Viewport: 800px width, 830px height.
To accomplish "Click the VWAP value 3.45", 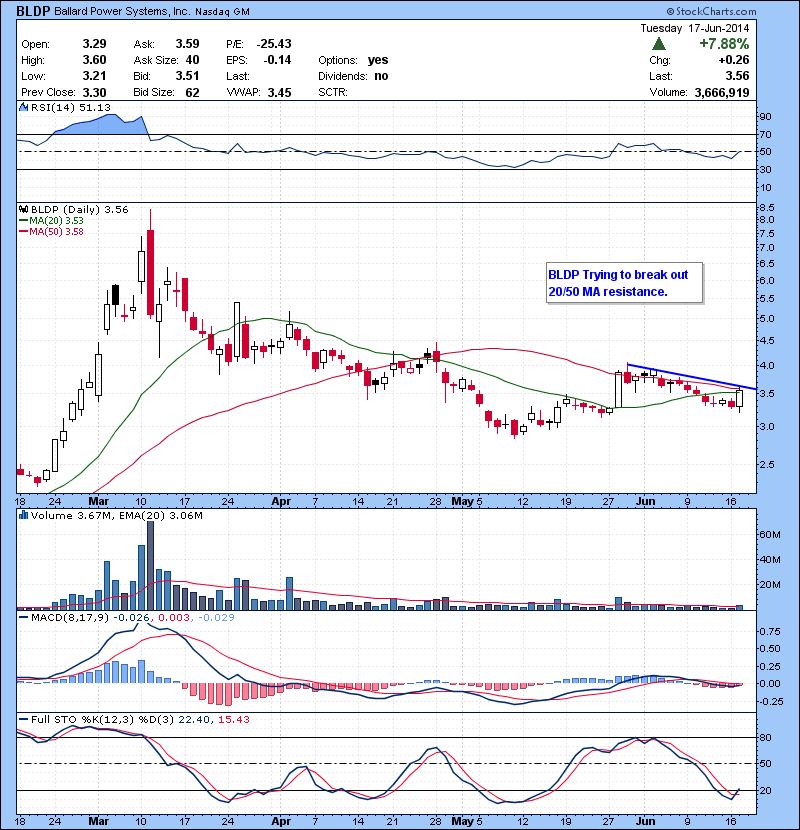I will (x=280, y=93).
